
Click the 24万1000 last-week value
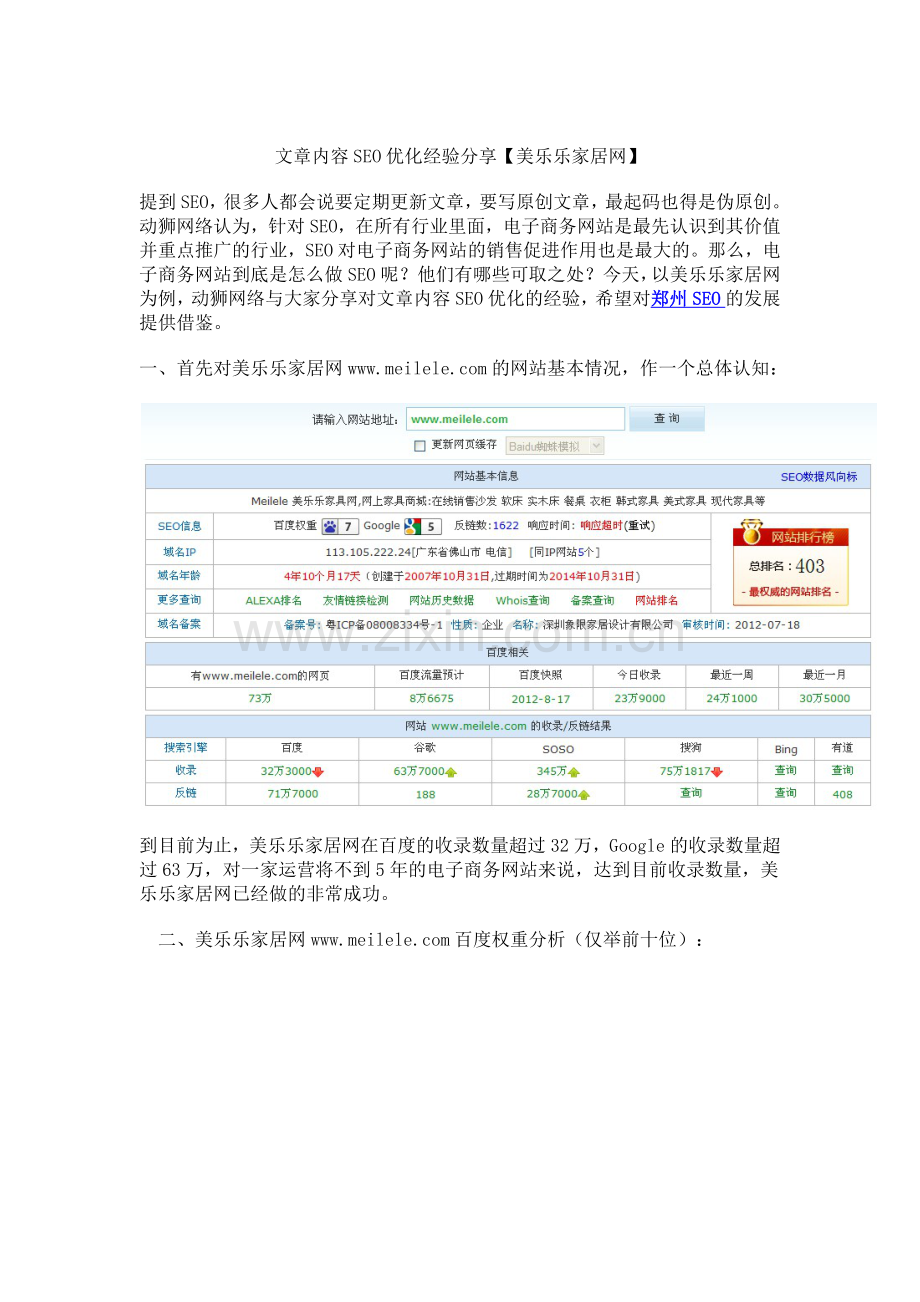coord(732,699)
